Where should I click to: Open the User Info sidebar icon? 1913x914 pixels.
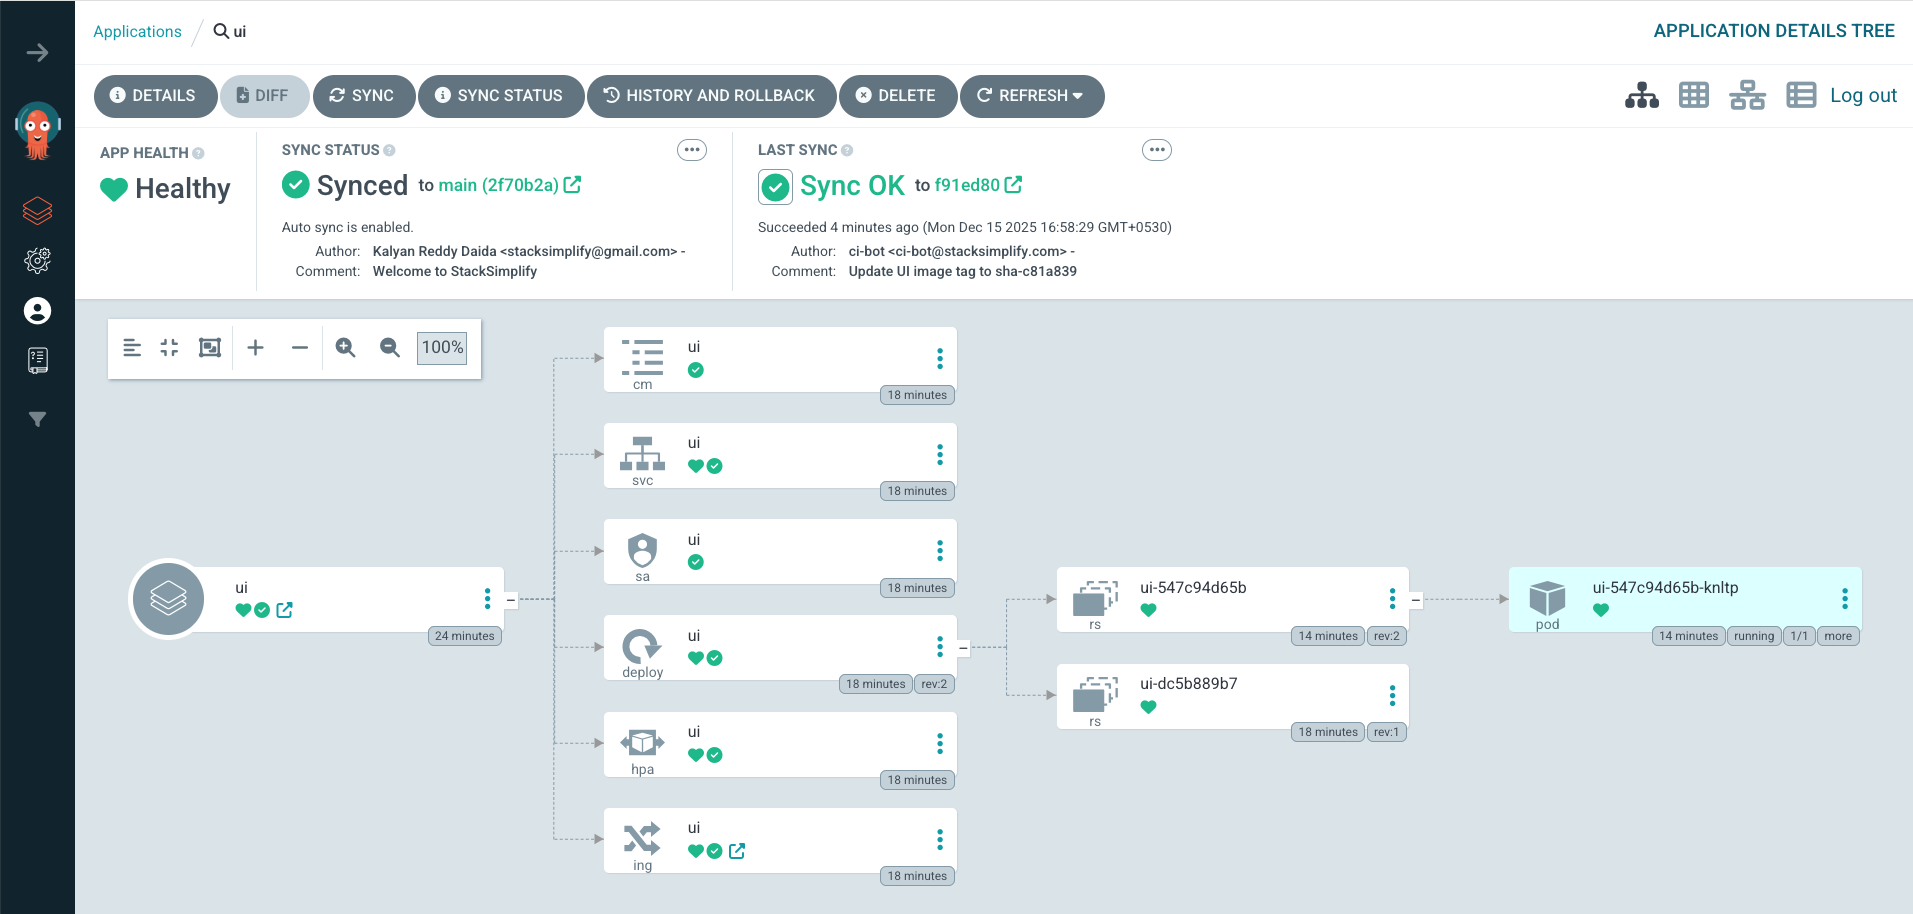coord(37,311)
